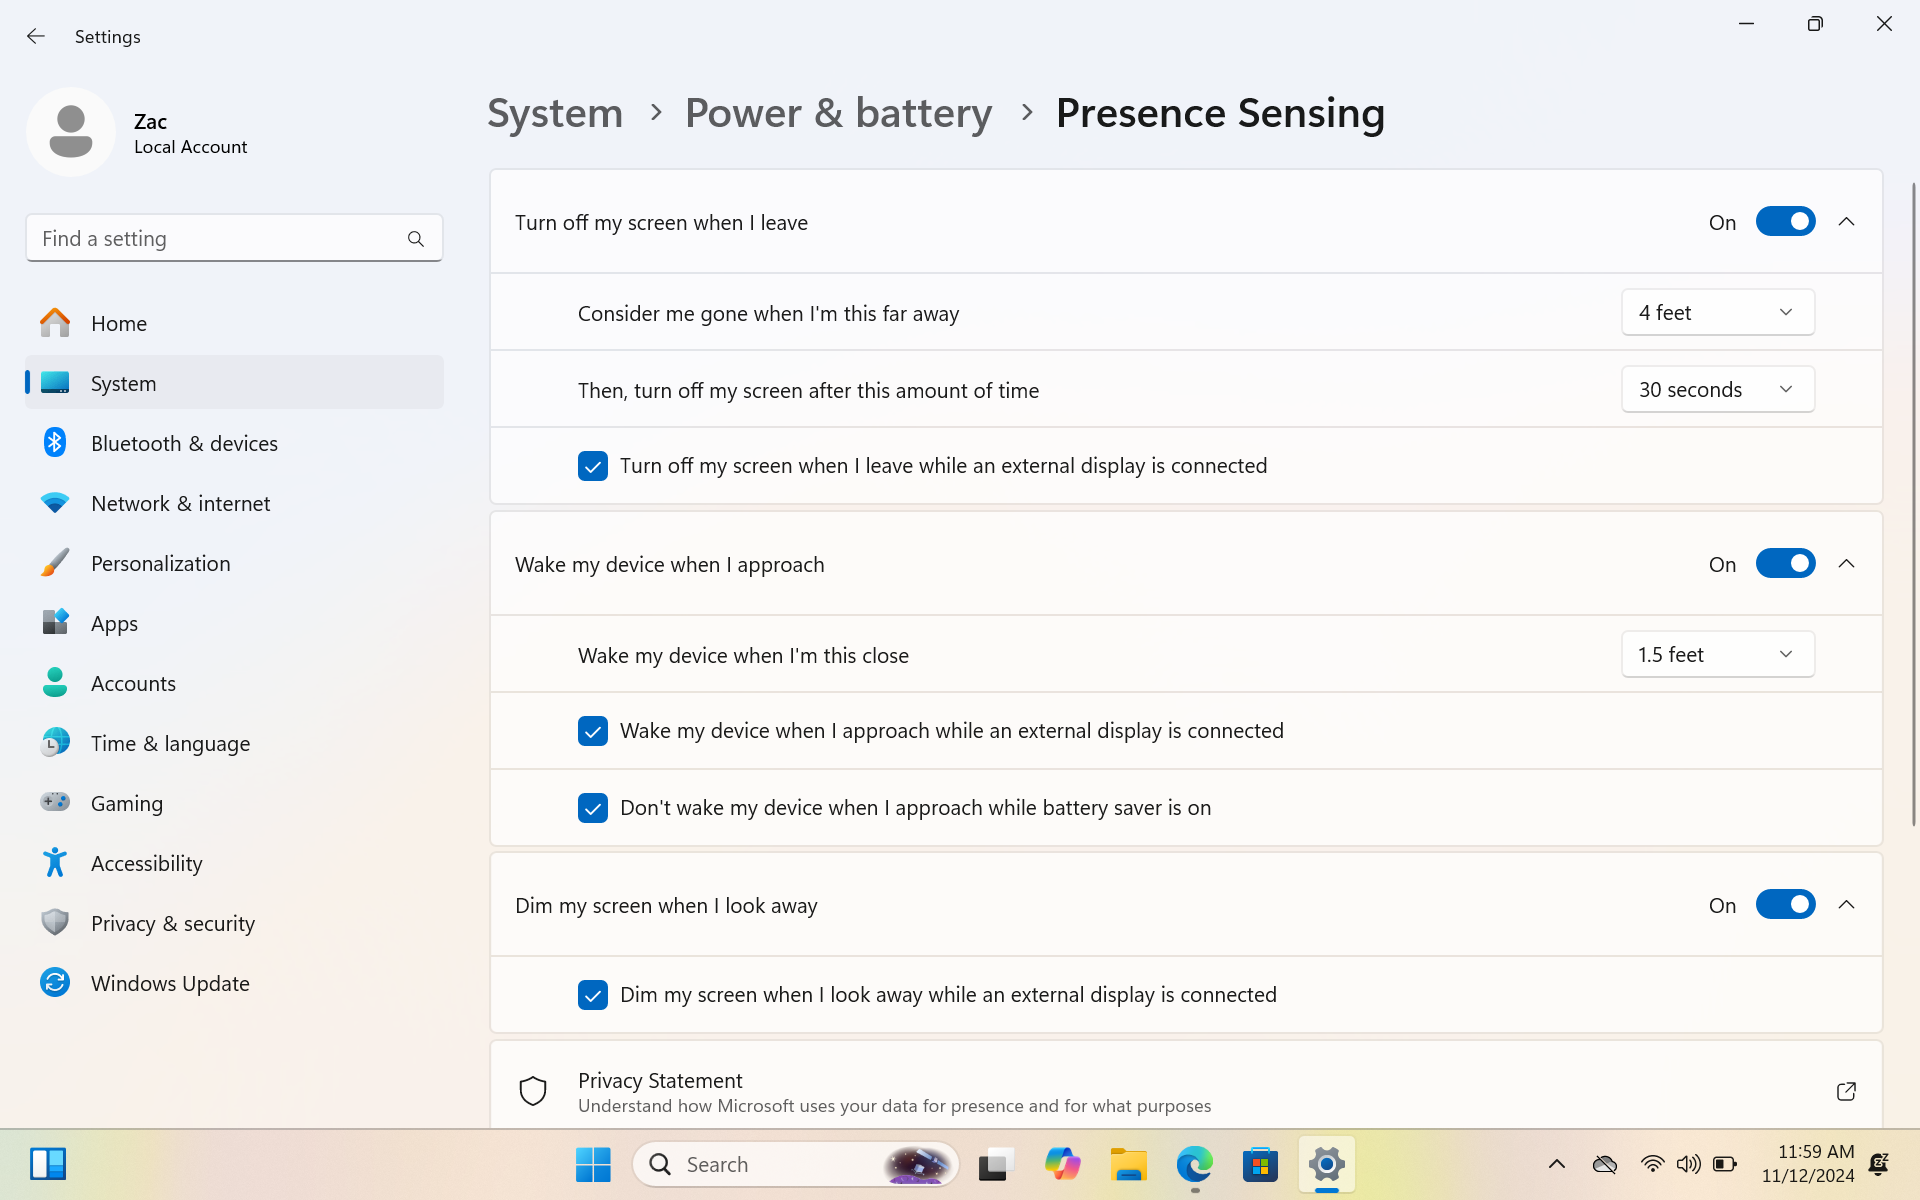Open Accessibility settings
Viewport: 1920px width, 1200px height.
[147, 863]
